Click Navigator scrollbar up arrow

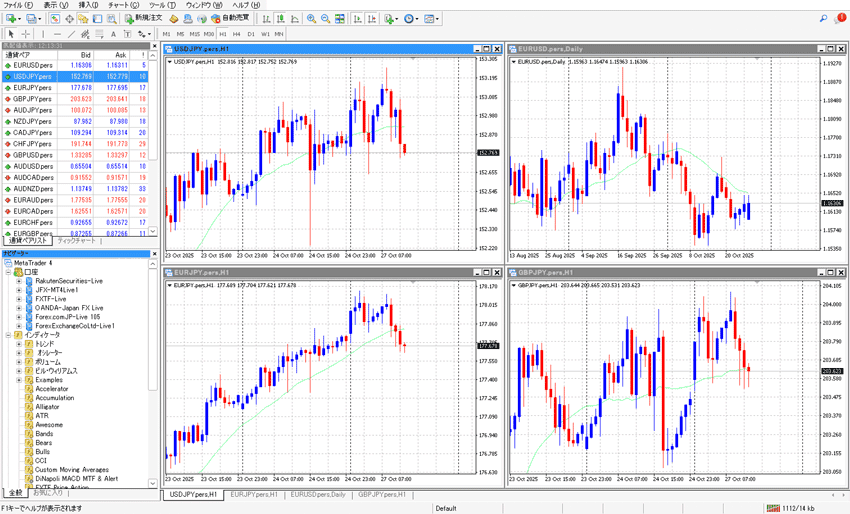click(x=153, y=263)
